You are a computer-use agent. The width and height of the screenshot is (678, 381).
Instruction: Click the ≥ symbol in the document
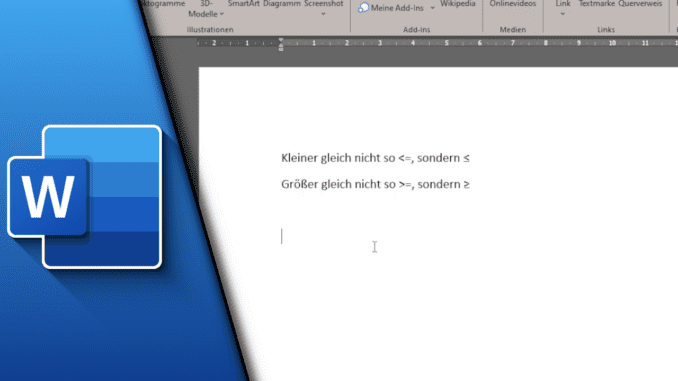point(466,185)
